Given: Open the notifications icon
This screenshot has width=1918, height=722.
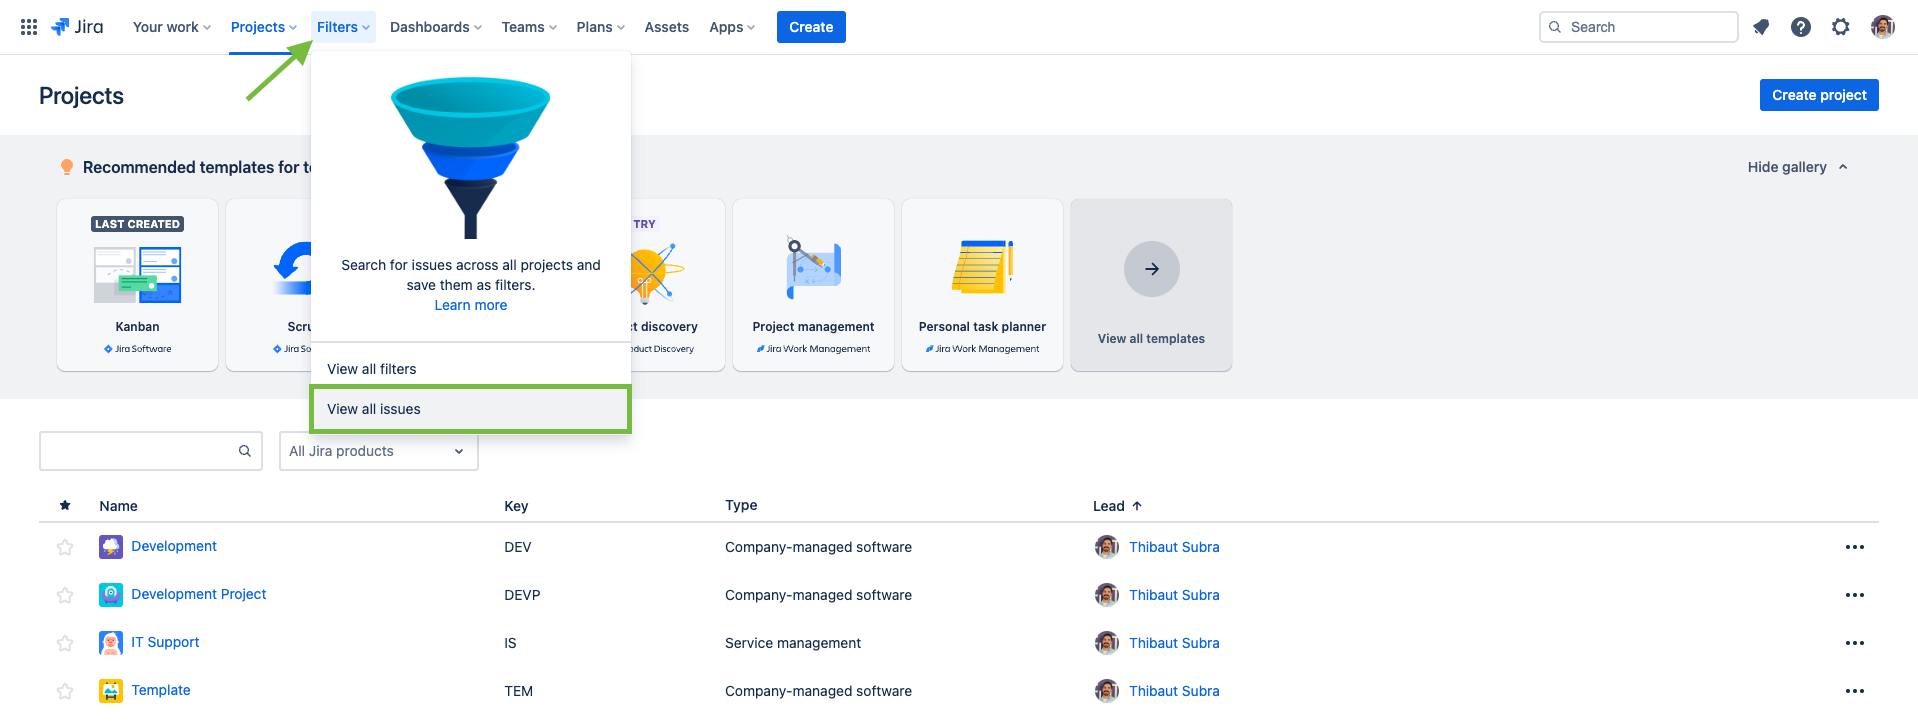Looking at the screenshot, I should pyautogui.click(x=1761, y=27).
